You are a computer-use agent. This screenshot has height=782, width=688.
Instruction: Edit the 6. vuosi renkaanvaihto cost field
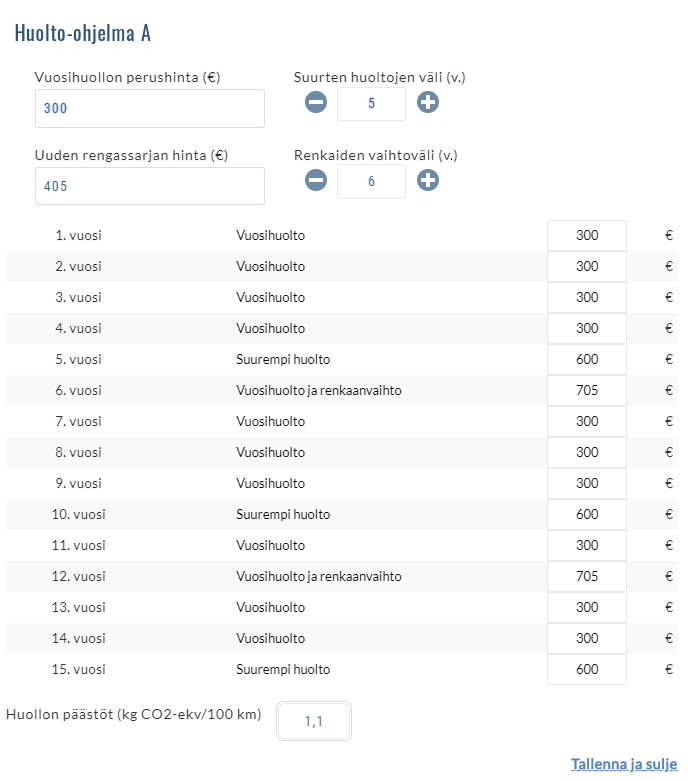(587, 391)
